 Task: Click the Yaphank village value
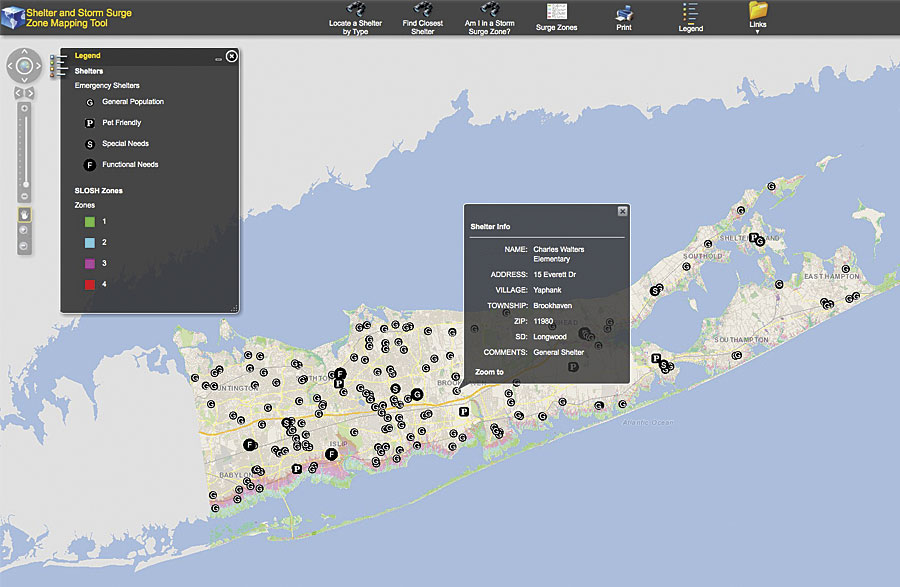click(x=547, y=290)
